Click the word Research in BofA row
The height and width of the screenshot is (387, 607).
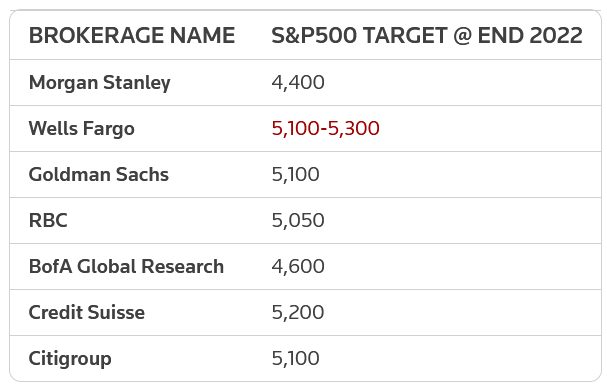tap(182, 266)
